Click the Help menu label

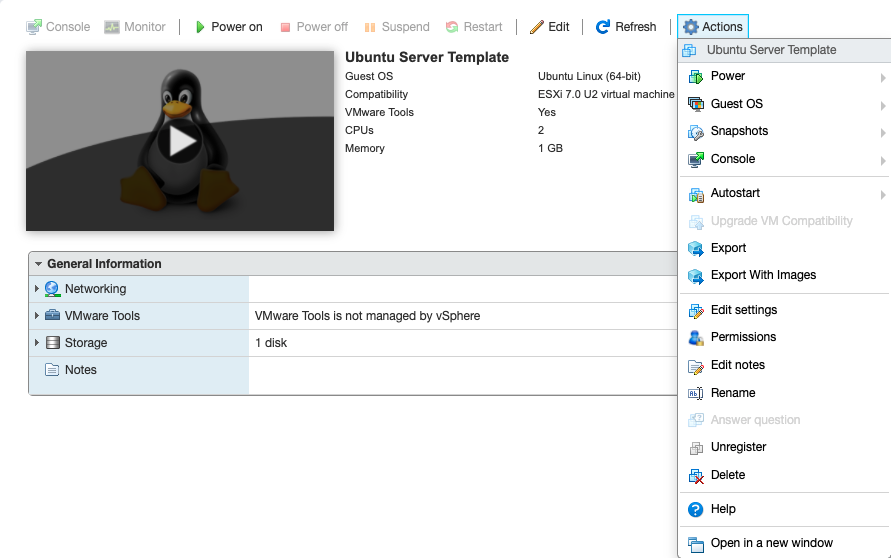723,509
